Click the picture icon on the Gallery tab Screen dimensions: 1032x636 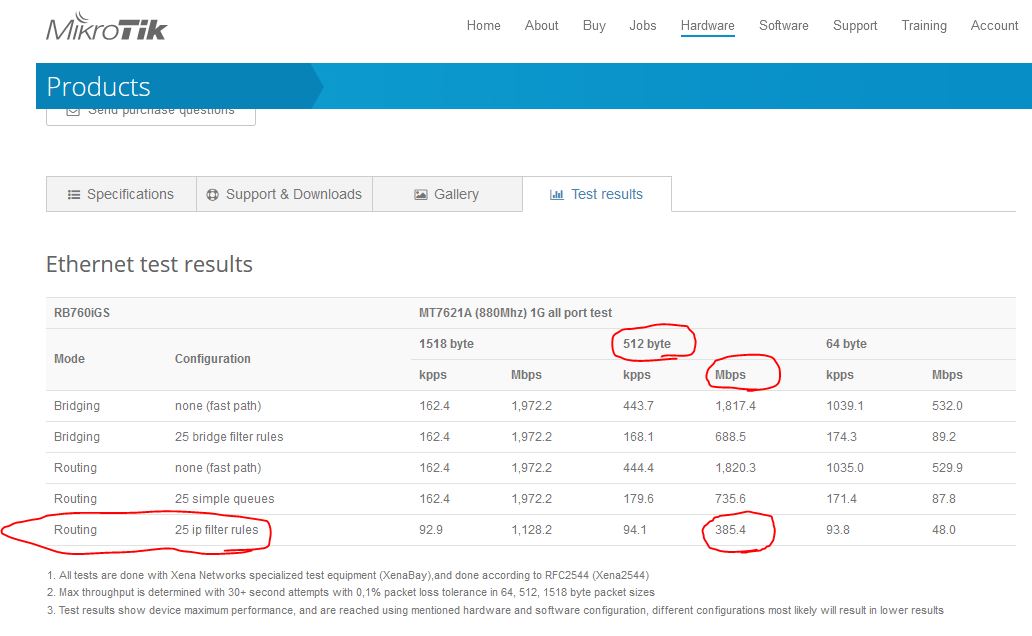[421, 194]
